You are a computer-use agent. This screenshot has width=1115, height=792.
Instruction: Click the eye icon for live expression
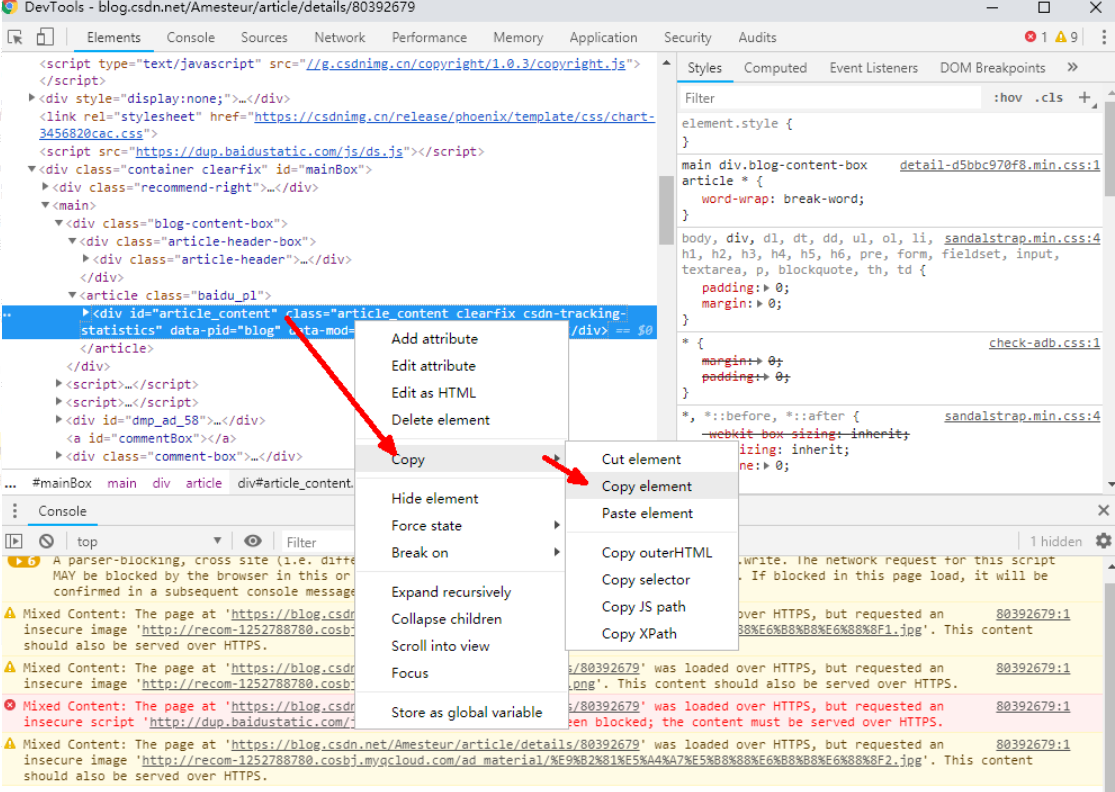253,541
